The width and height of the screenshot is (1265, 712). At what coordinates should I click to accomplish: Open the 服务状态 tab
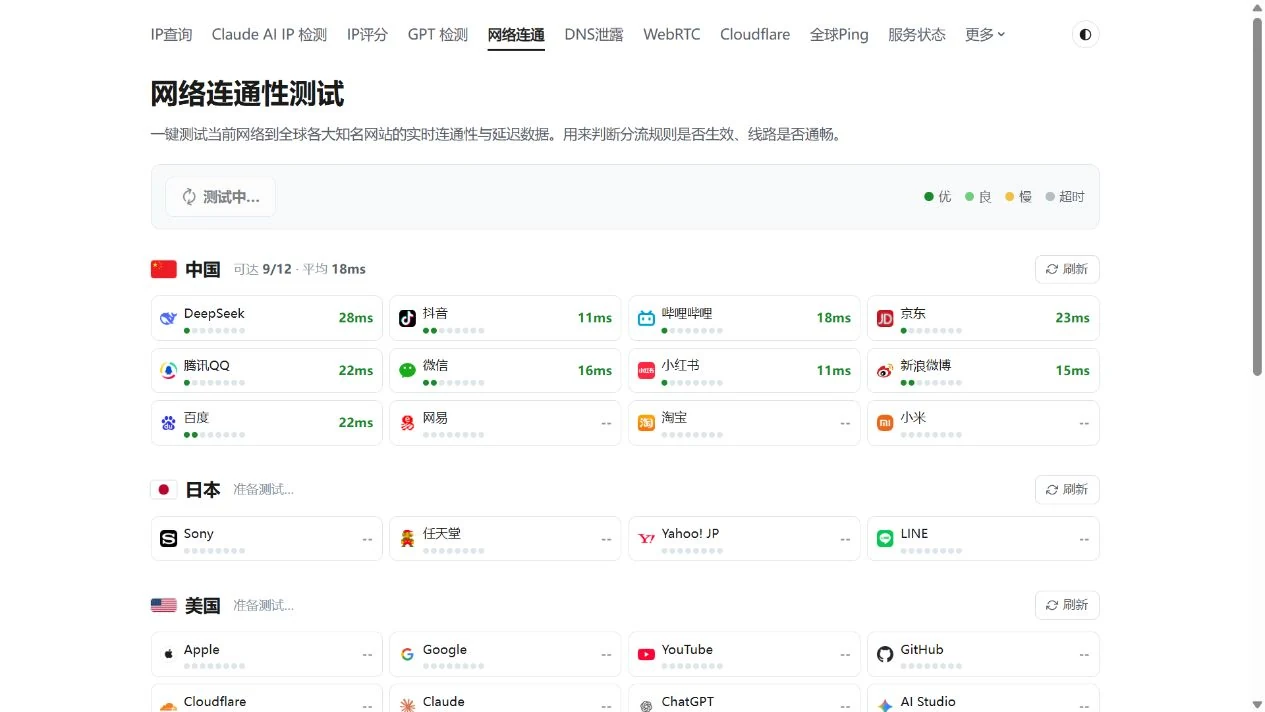click(x=917, y=34)
